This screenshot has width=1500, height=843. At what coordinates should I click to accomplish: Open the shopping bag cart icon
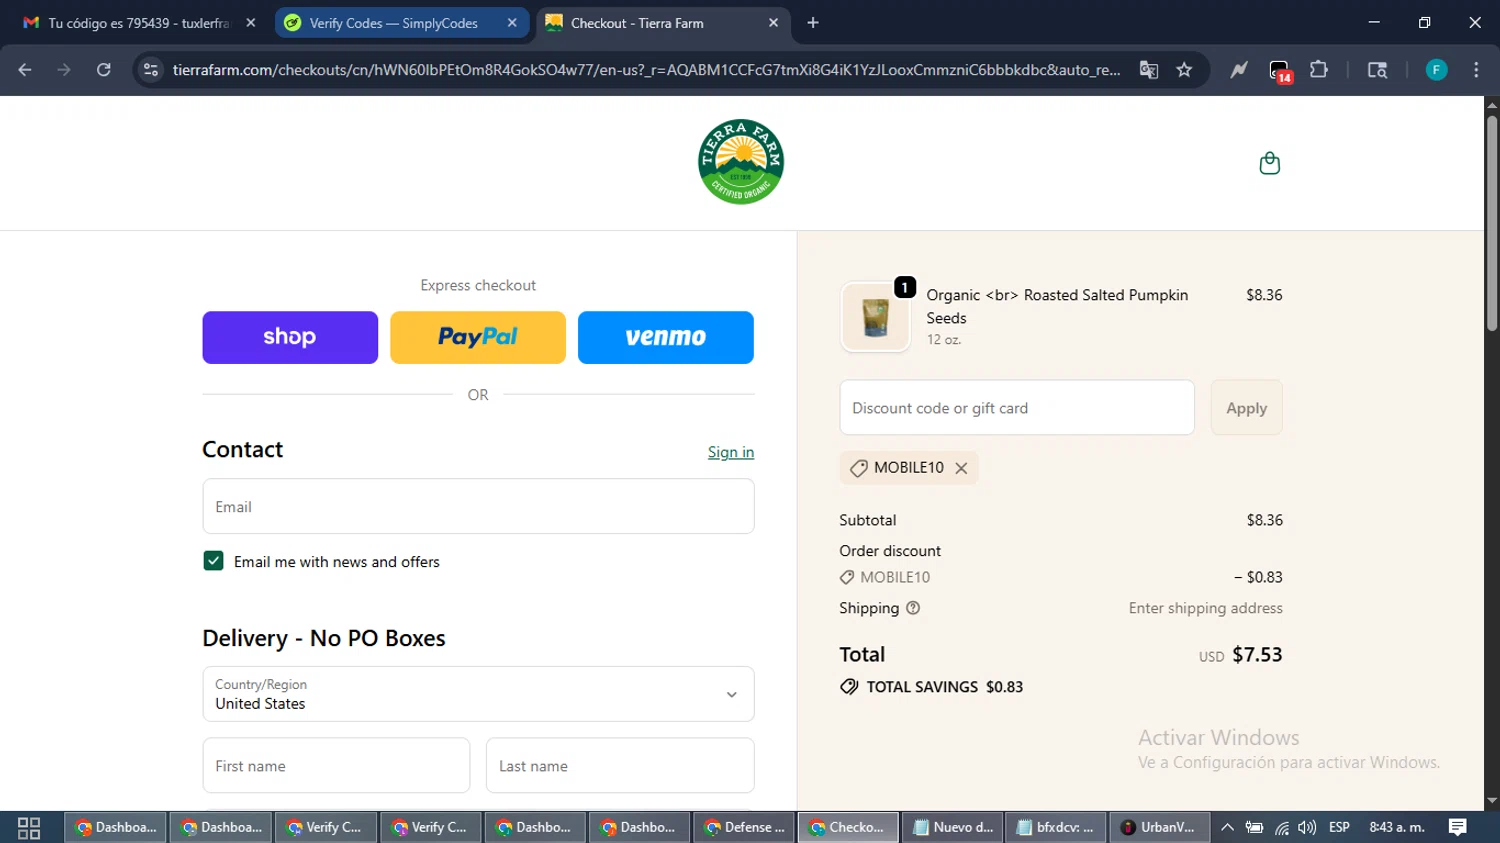pos(1269,163)
